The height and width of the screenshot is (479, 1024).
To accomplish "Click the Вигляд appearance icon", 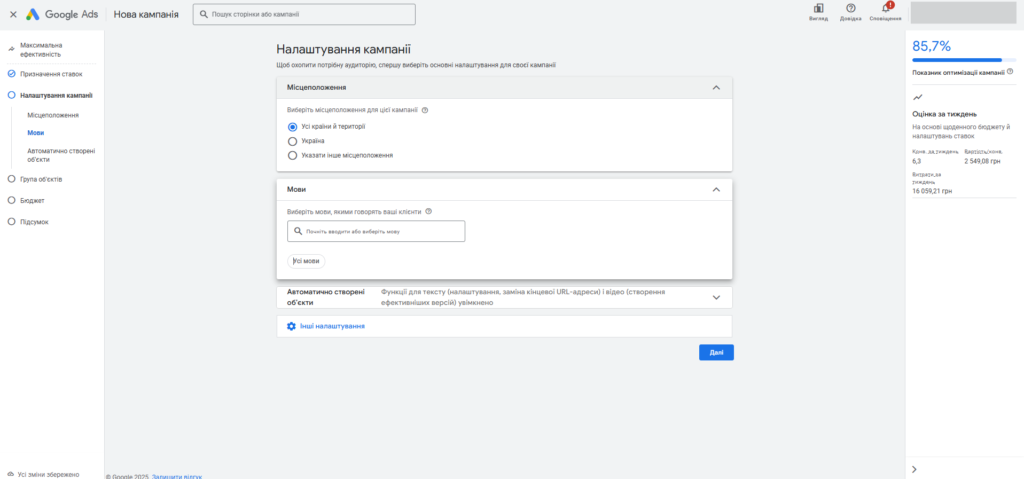I will [x=817, y=9].
